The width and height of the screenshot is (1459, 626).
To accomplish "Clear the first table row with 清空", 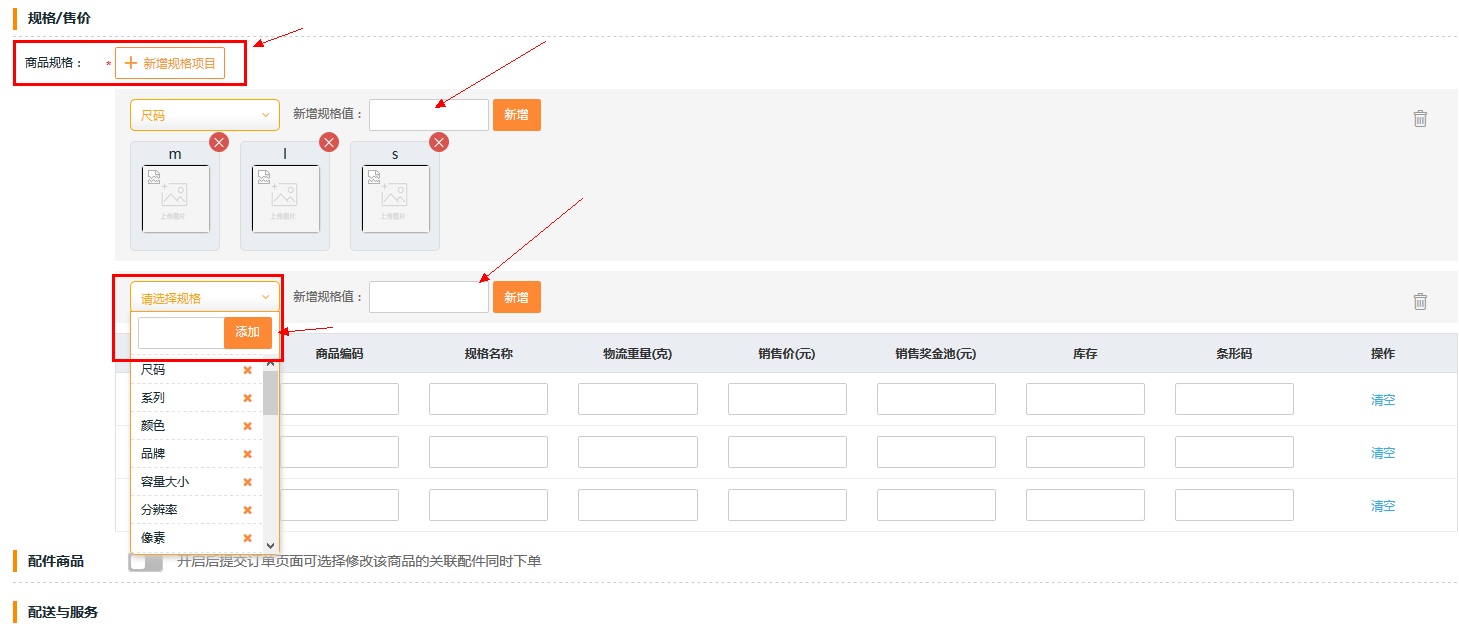I will point(1382,400).
